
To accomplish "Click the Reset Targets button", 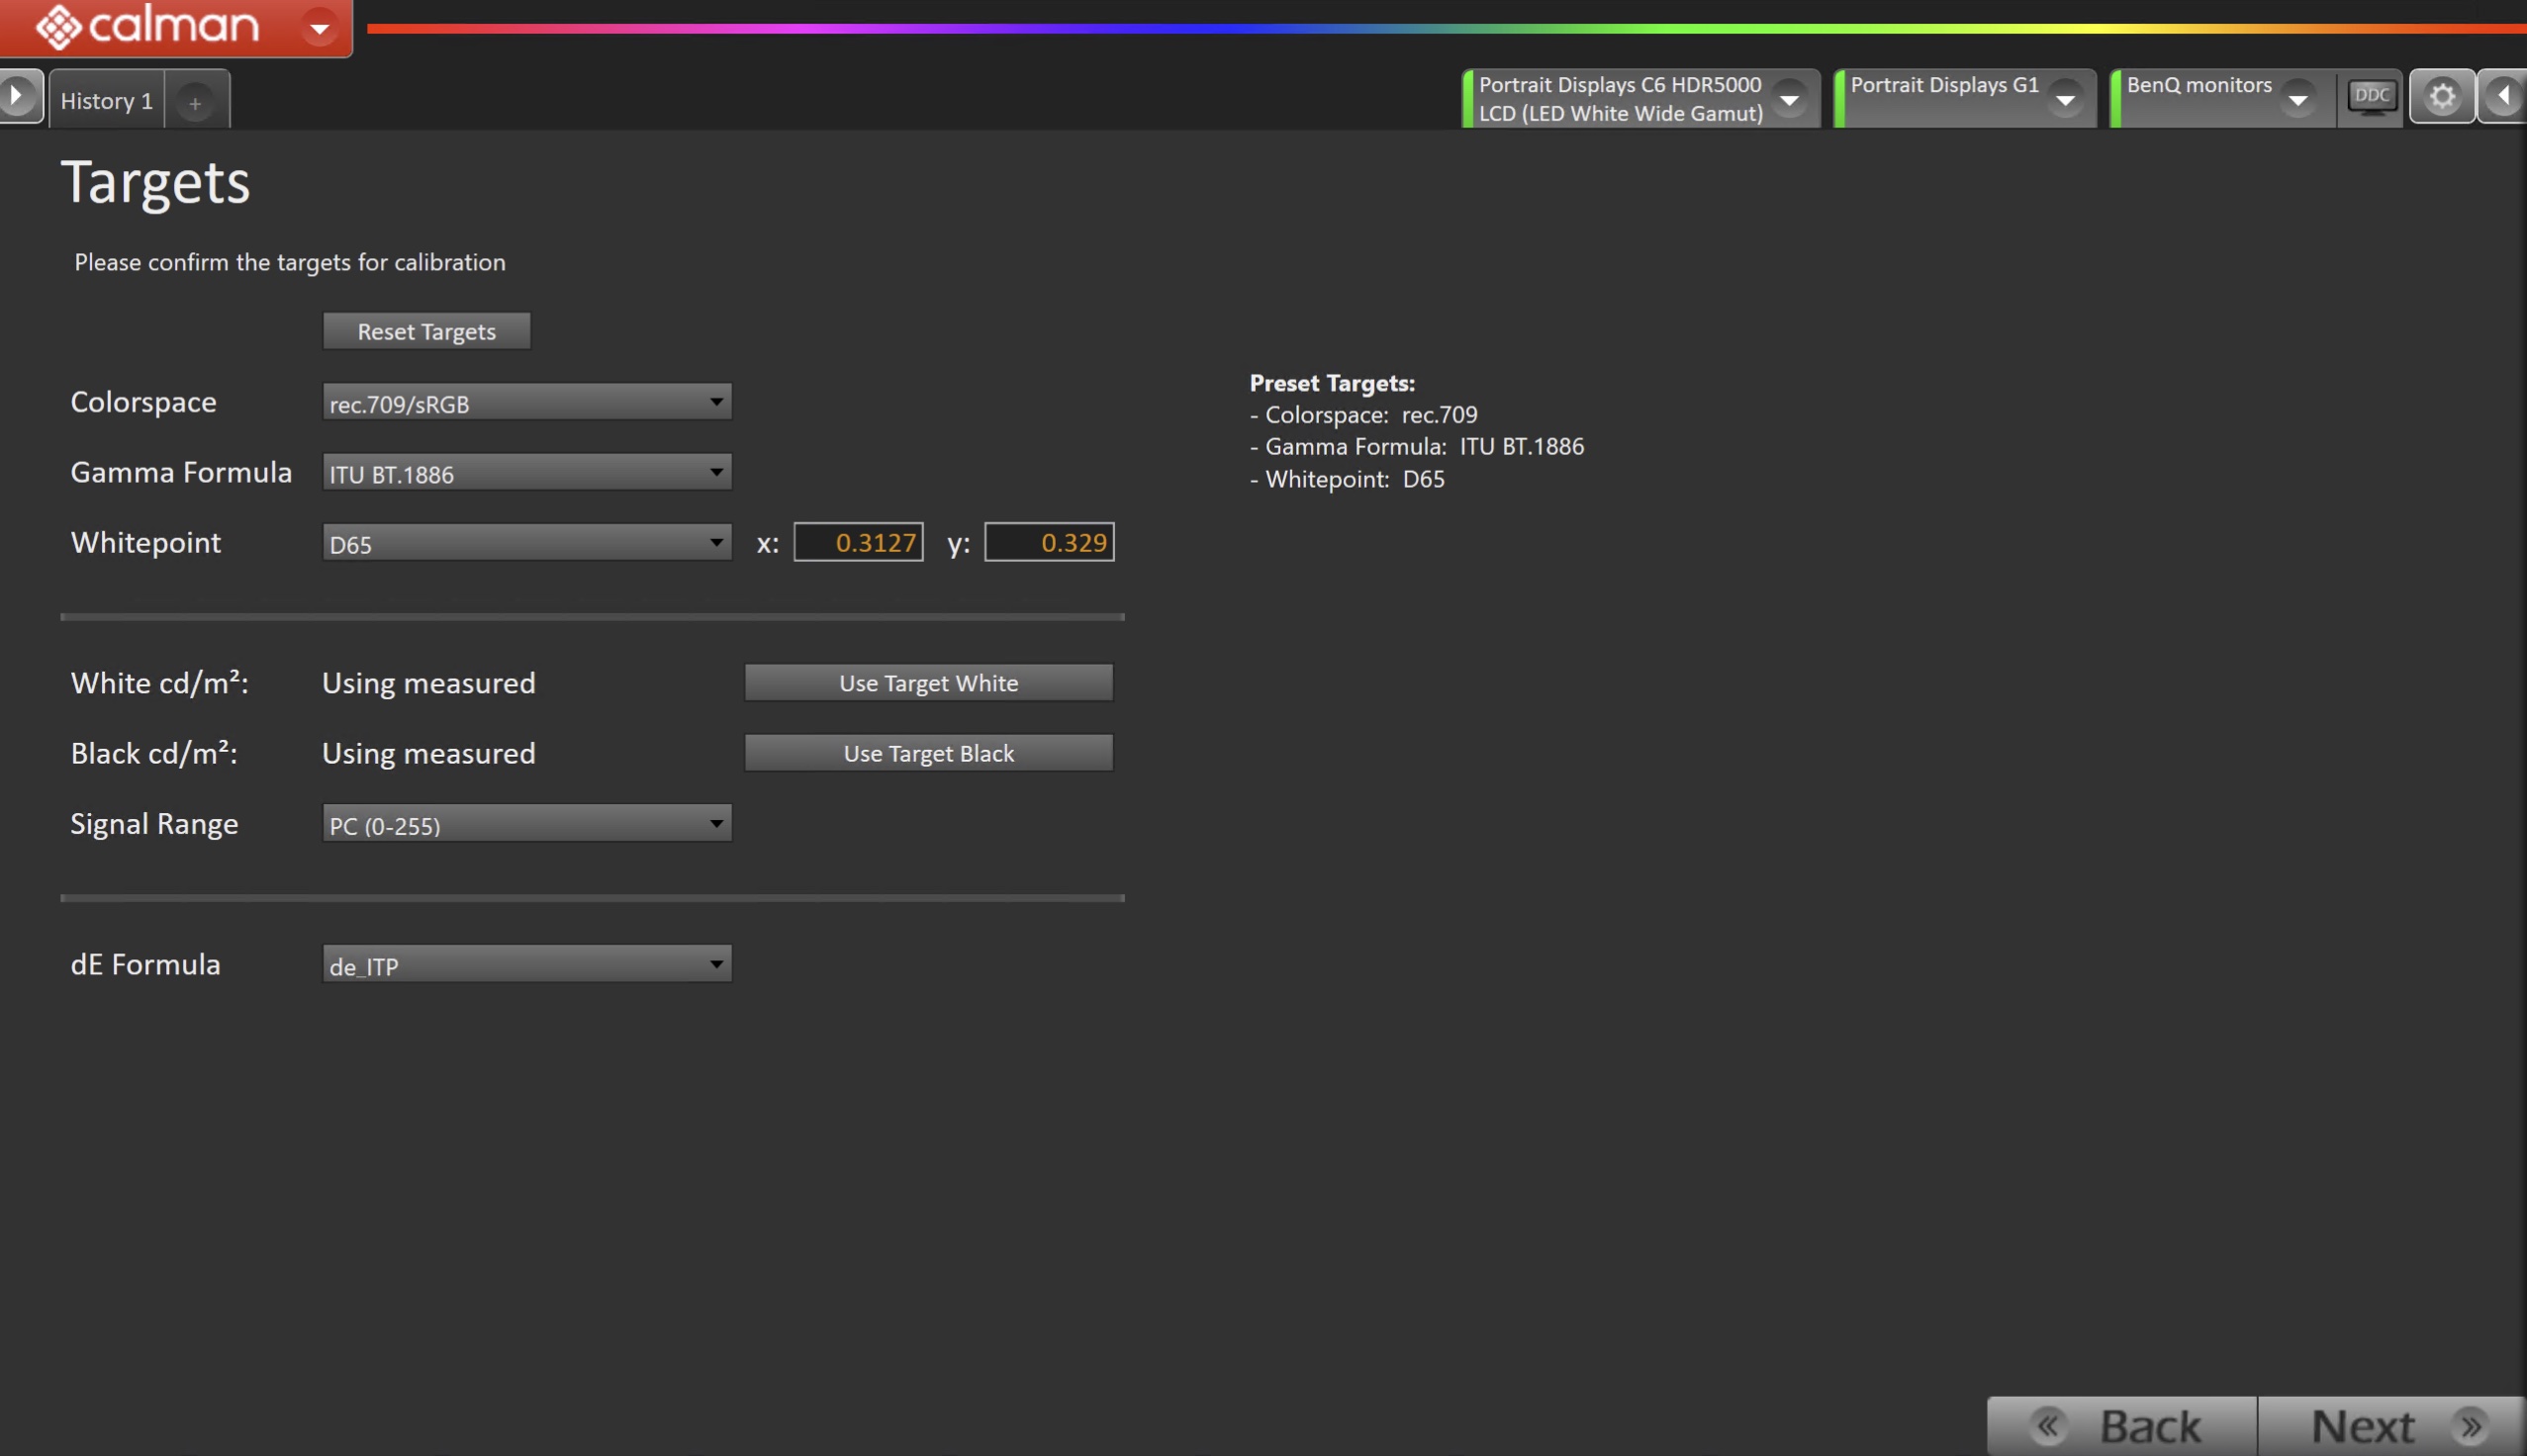I will pos(426,332).
